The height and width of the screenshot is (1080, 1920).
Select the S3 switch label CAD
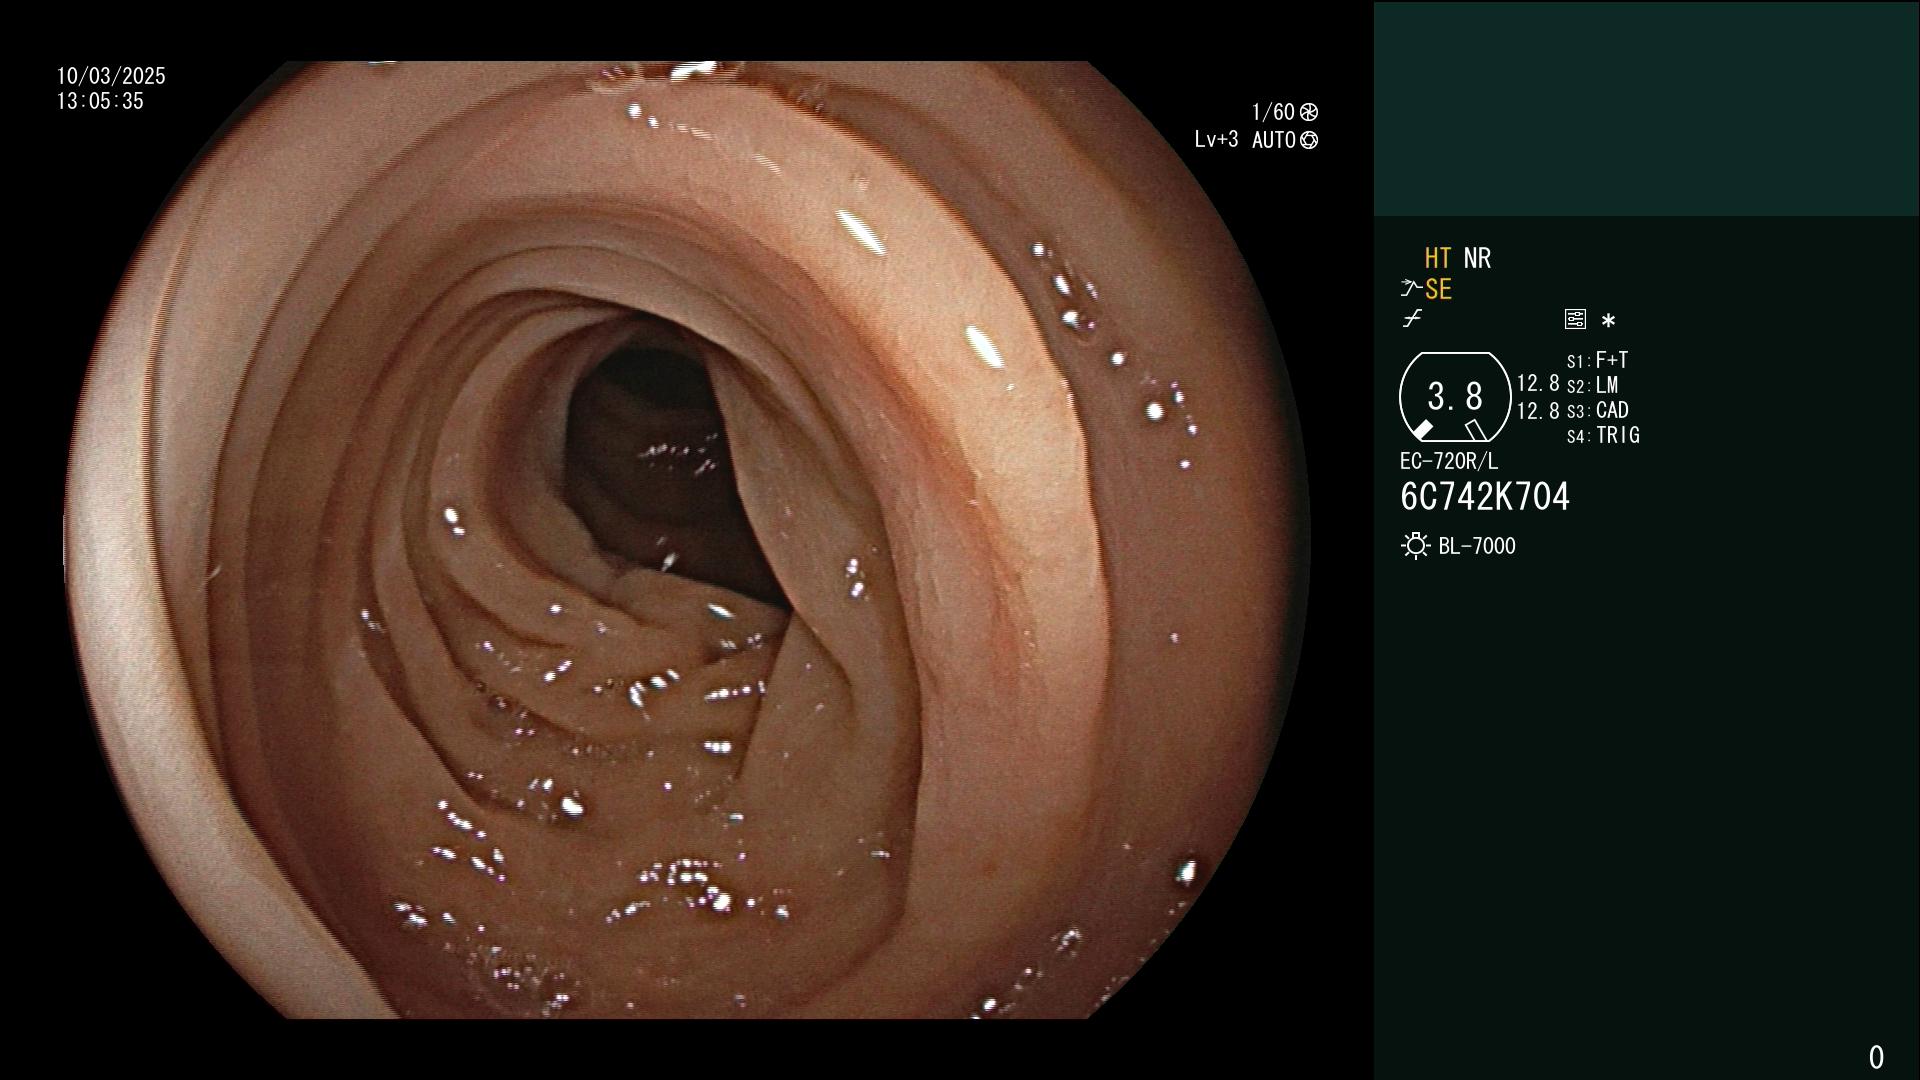[1612, 410]
